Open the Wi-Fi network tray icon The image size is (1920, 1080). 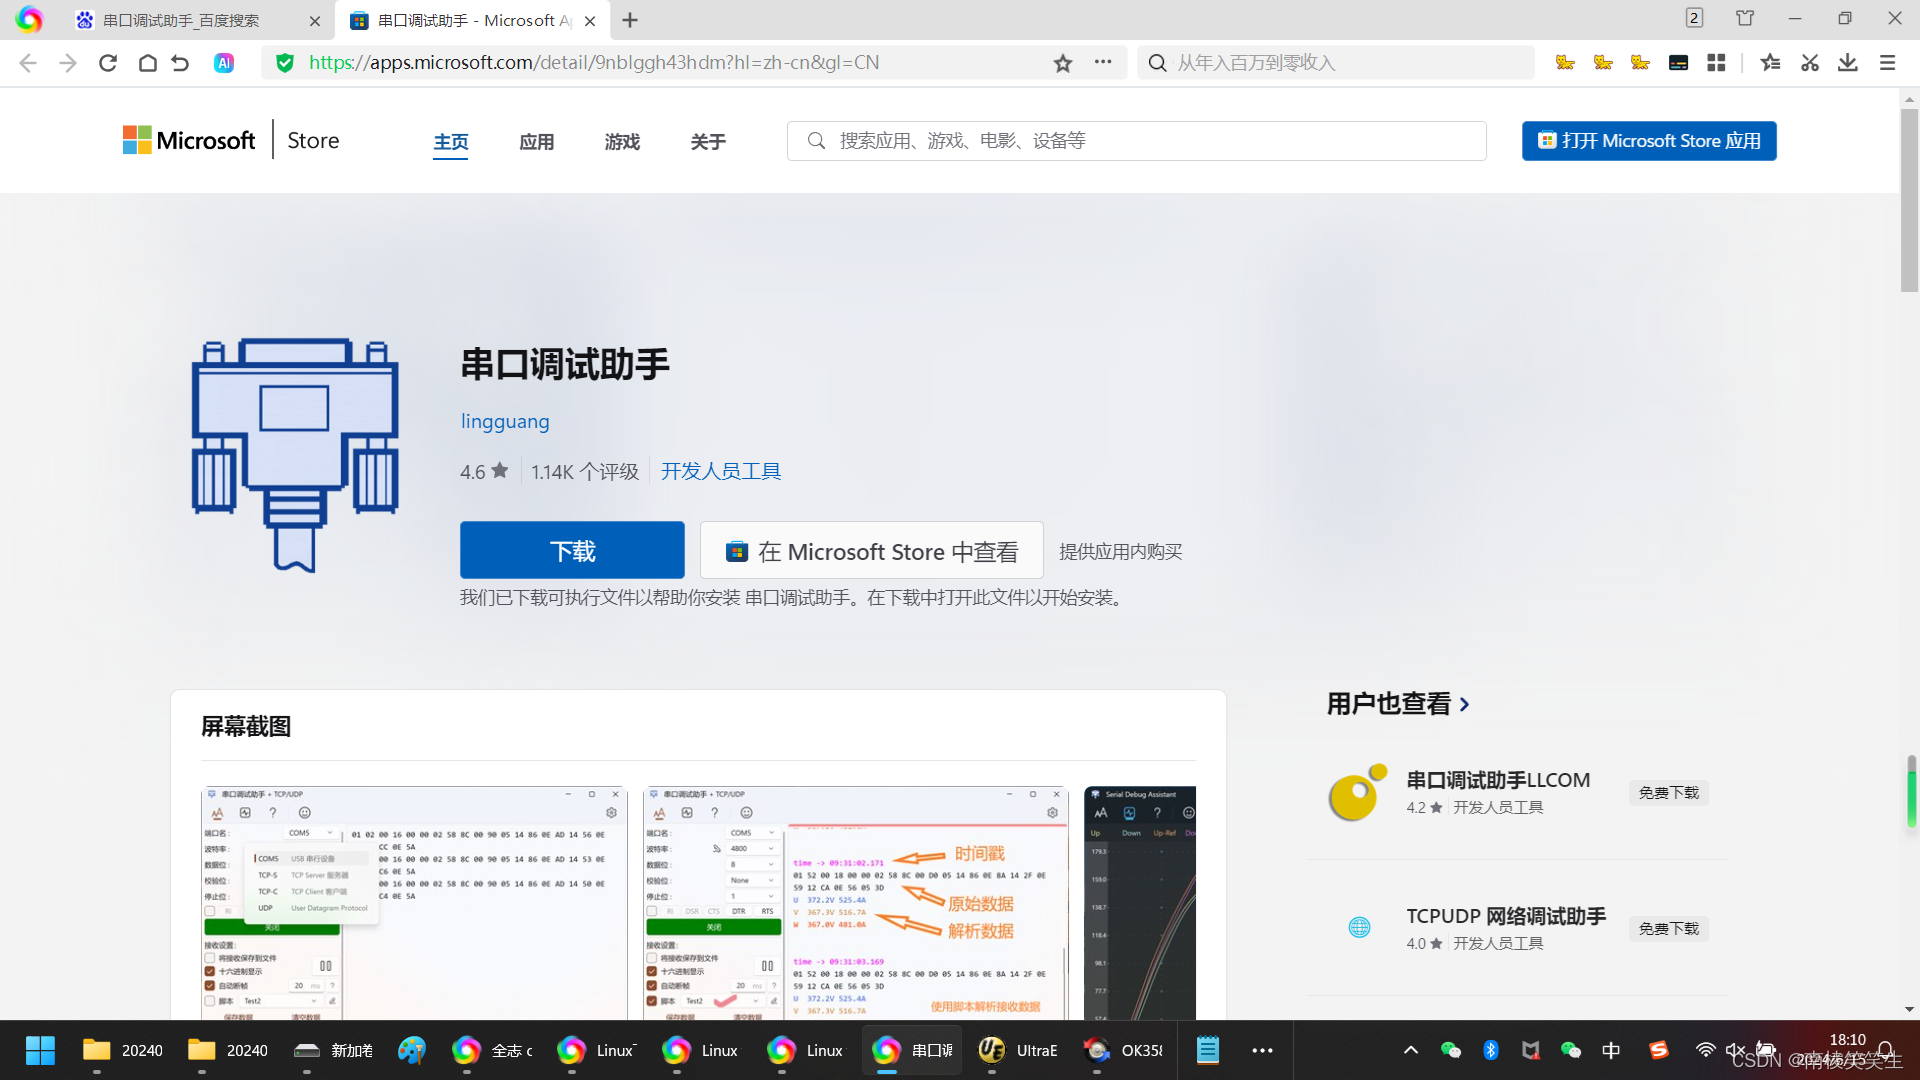click(1705, 1050)
